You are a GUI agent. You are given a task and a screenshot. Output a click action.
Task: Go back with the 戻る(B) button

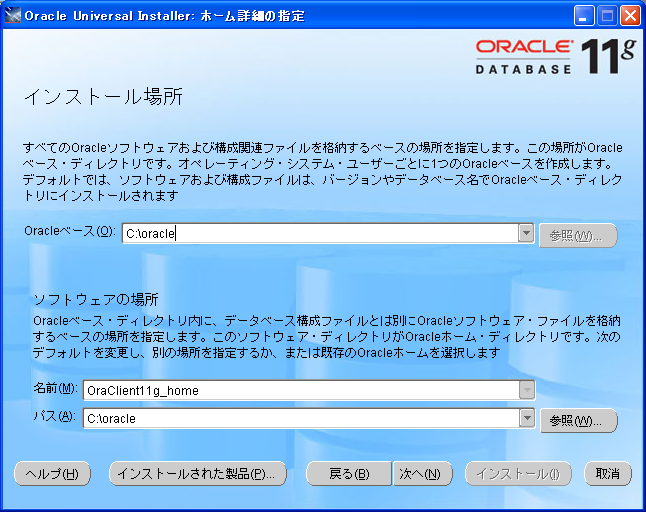[x=348, y=473]
